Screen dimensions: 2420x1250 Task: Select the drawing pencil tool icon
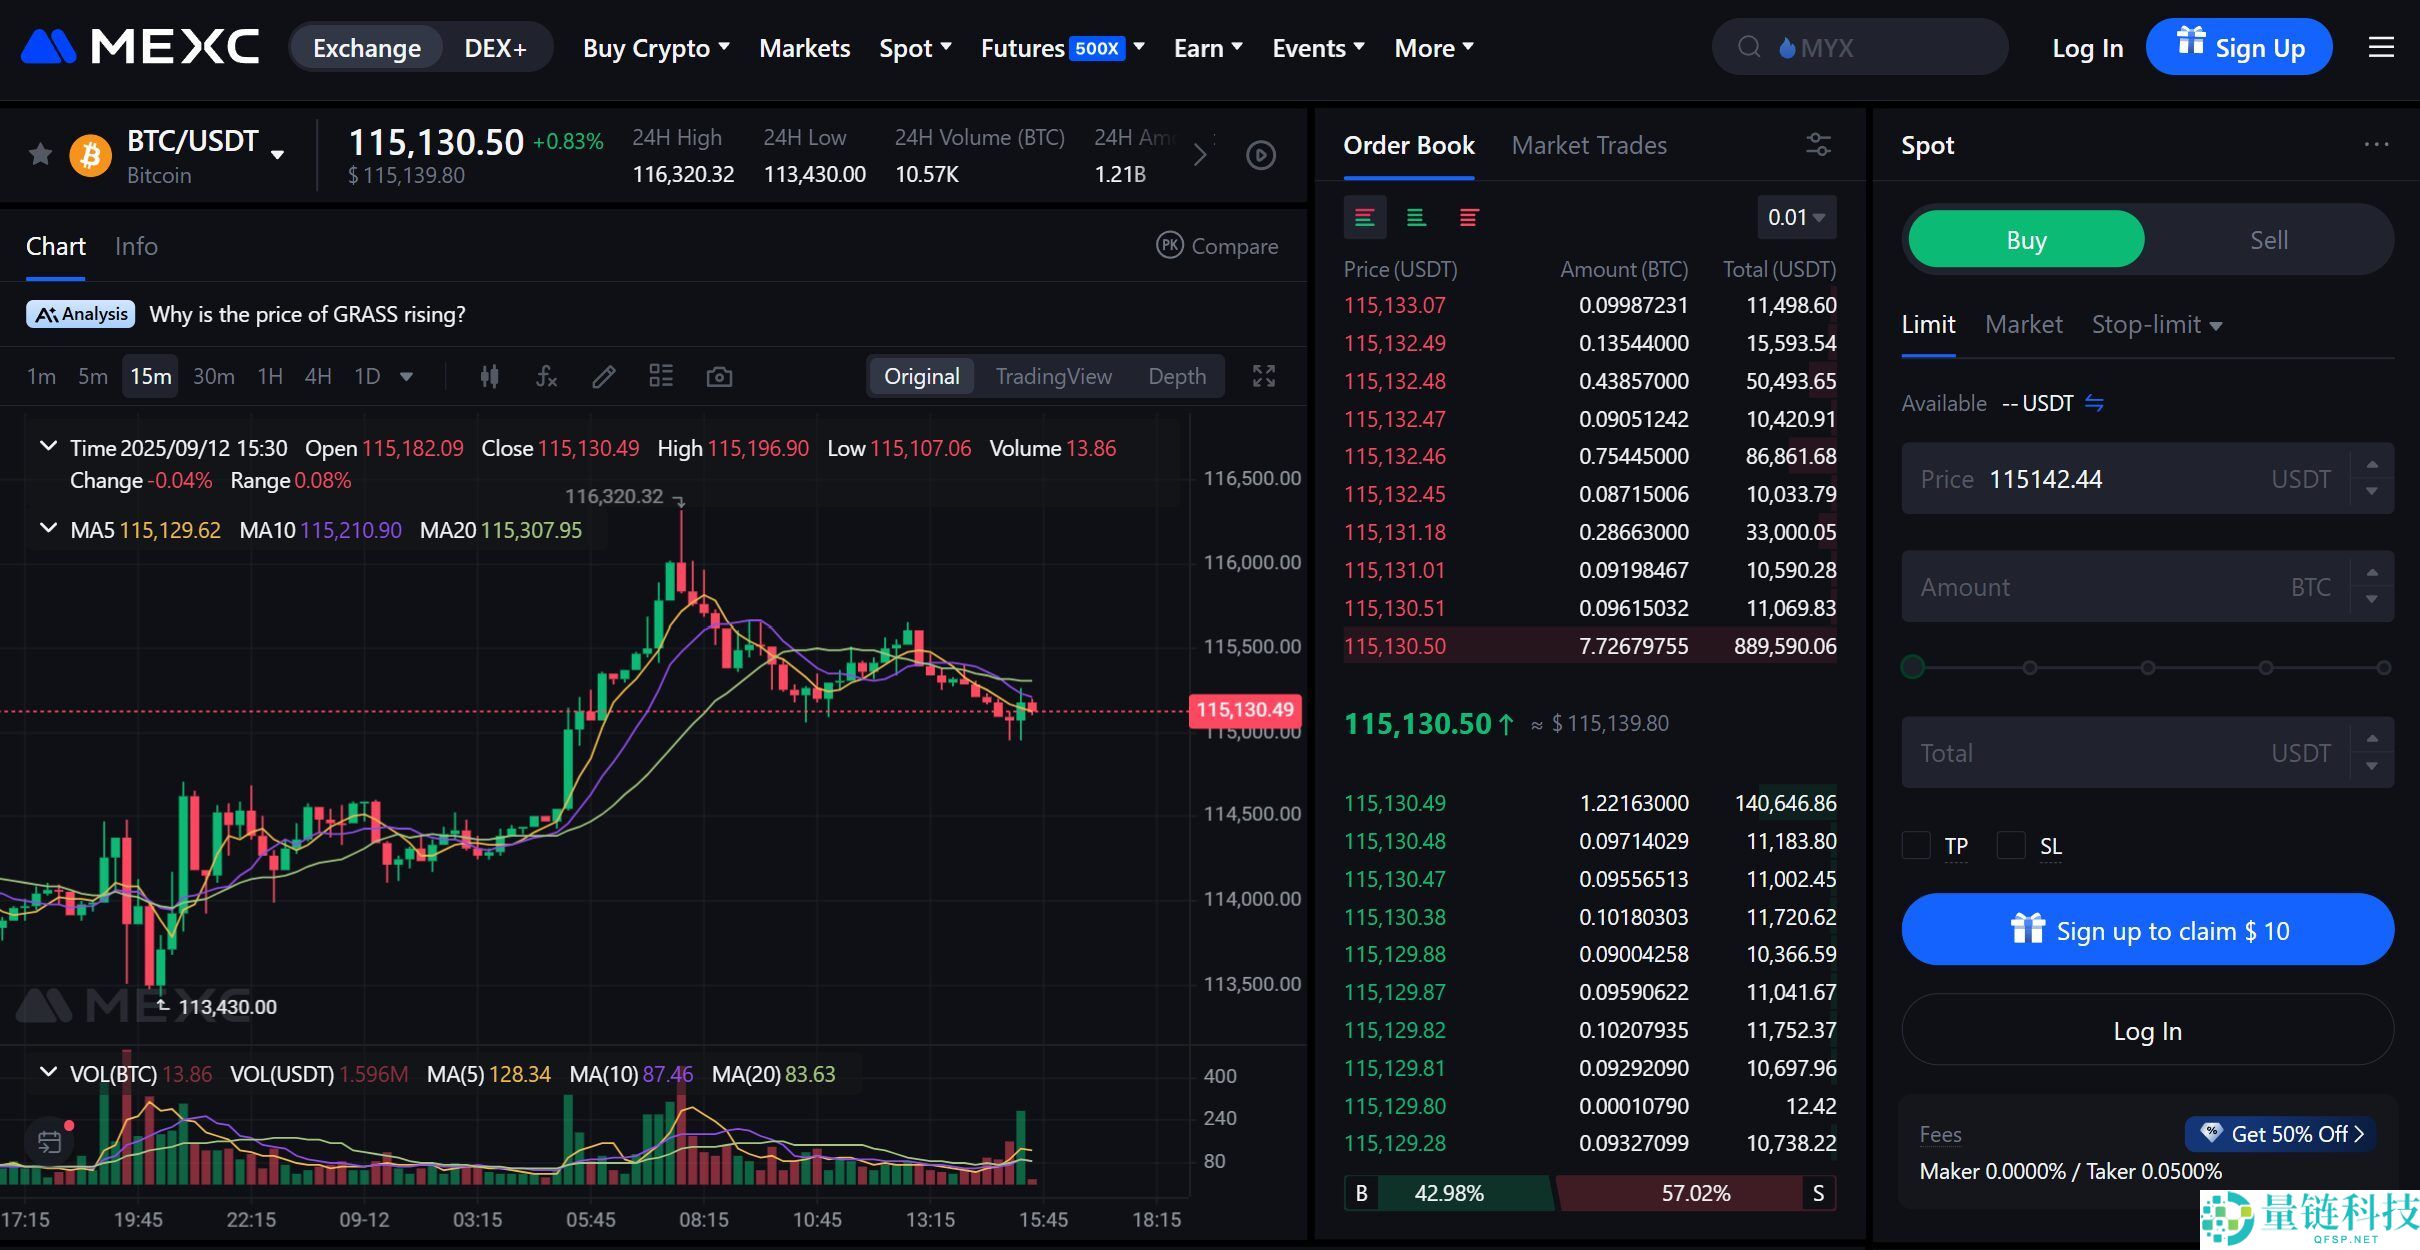[603, 377]
